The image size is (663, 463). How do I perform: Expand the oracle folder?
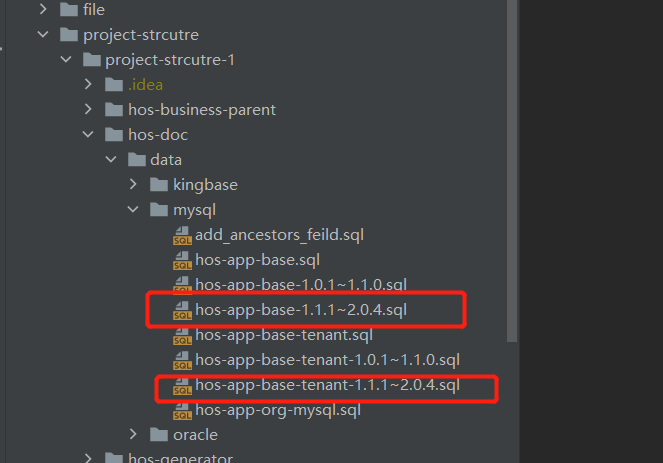click(x=134, y=434)
